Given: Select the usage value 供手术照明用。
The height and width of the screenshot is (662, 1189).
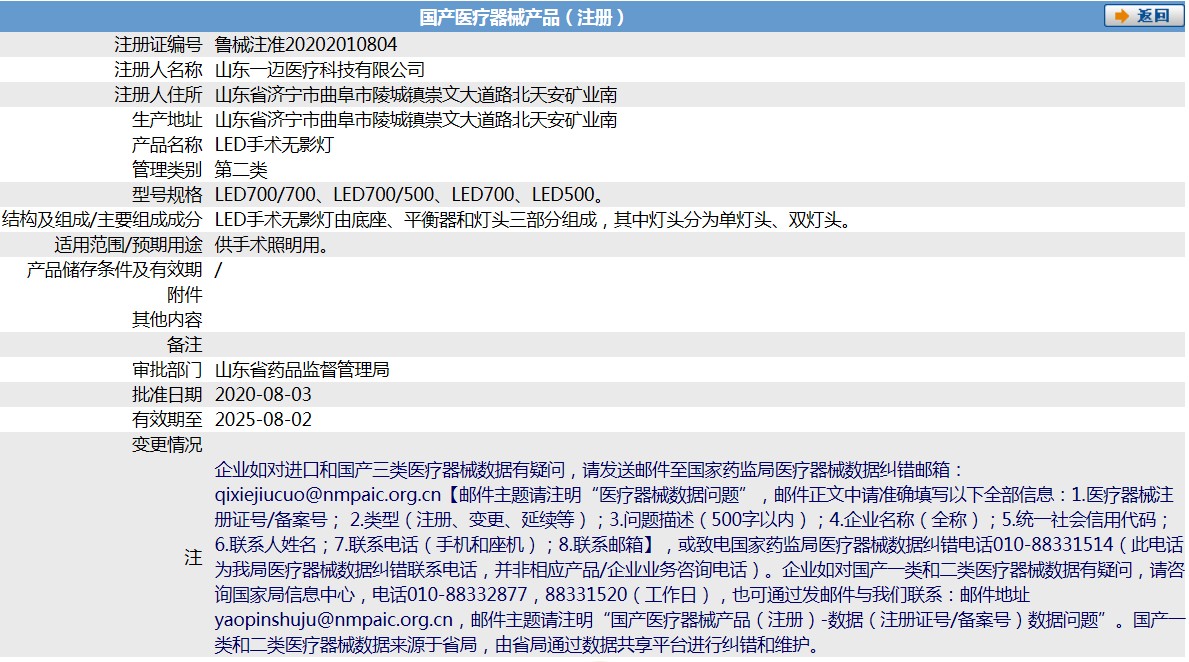Looking at the screenshot, I should coord(273,245).
